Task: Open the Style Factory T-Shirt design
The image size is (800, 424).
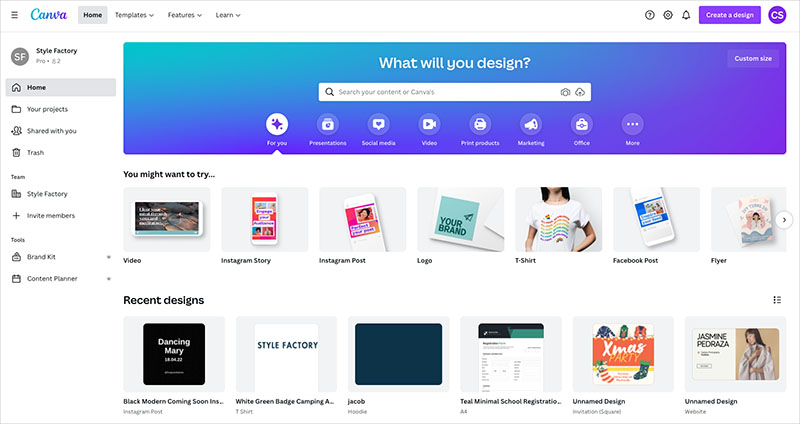Action: point(286,354)
